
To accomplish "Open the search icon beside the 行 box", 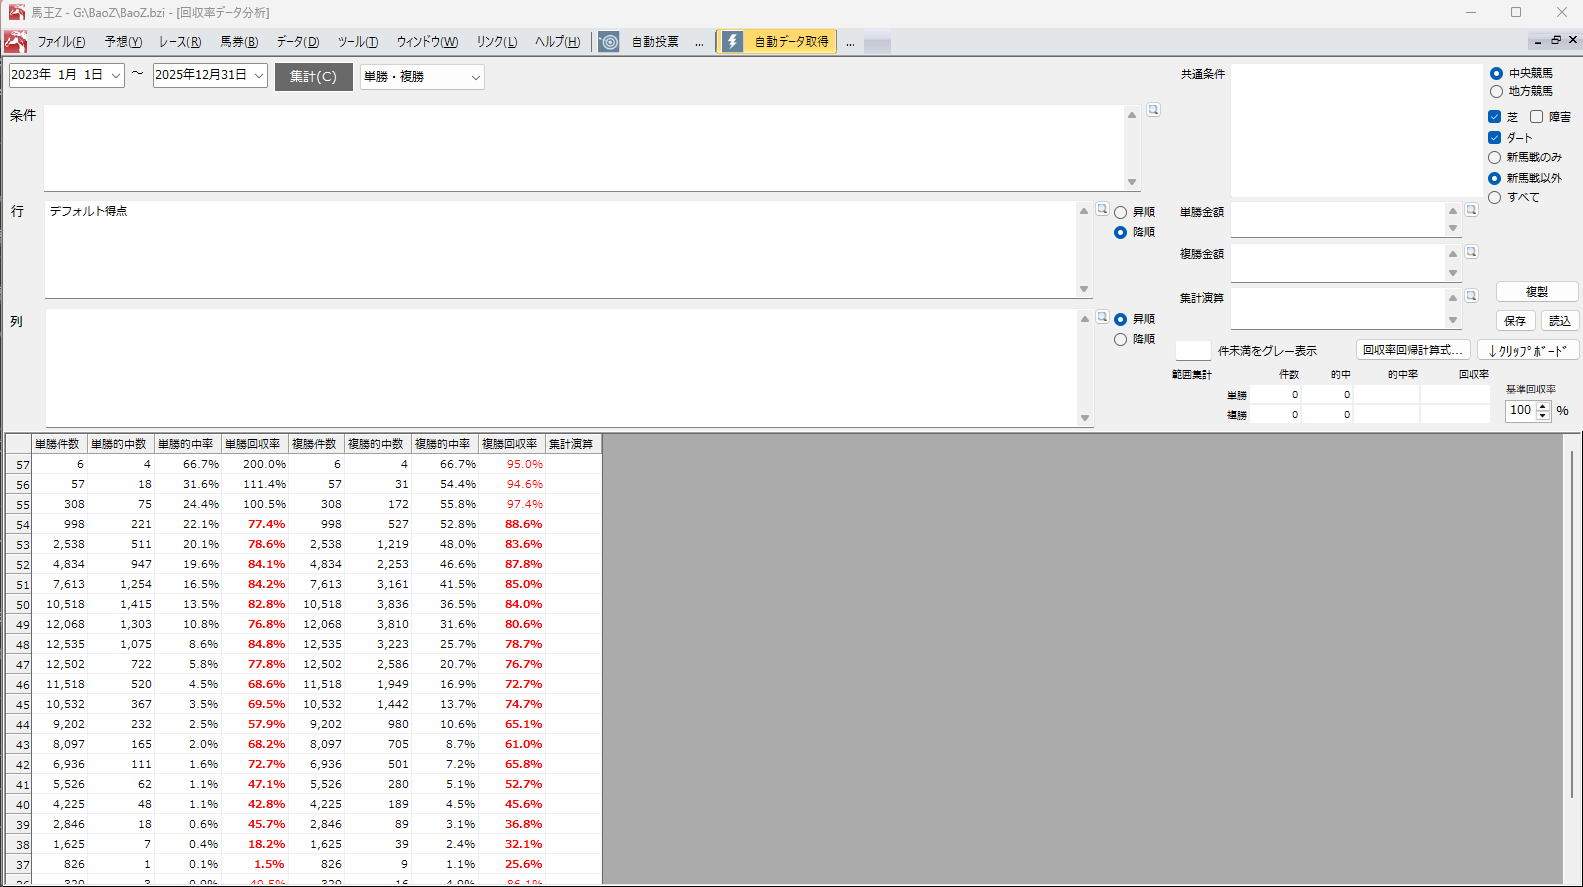I will (1102, 209).
